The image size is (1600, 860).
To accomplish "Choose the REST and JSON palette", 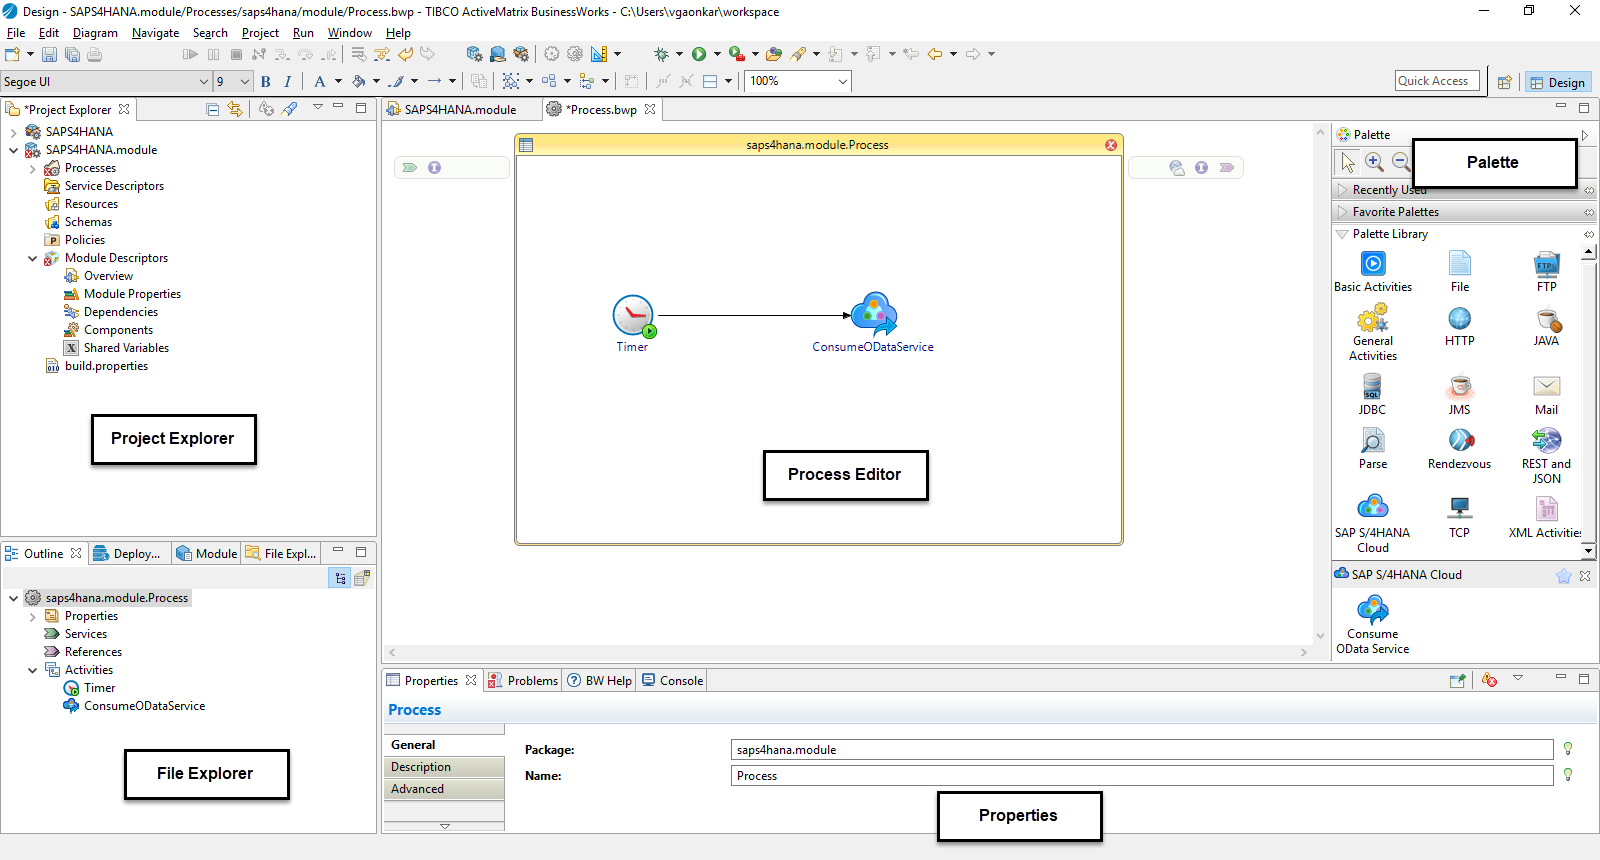I will pyautogui.click(x=1546, y=441).
